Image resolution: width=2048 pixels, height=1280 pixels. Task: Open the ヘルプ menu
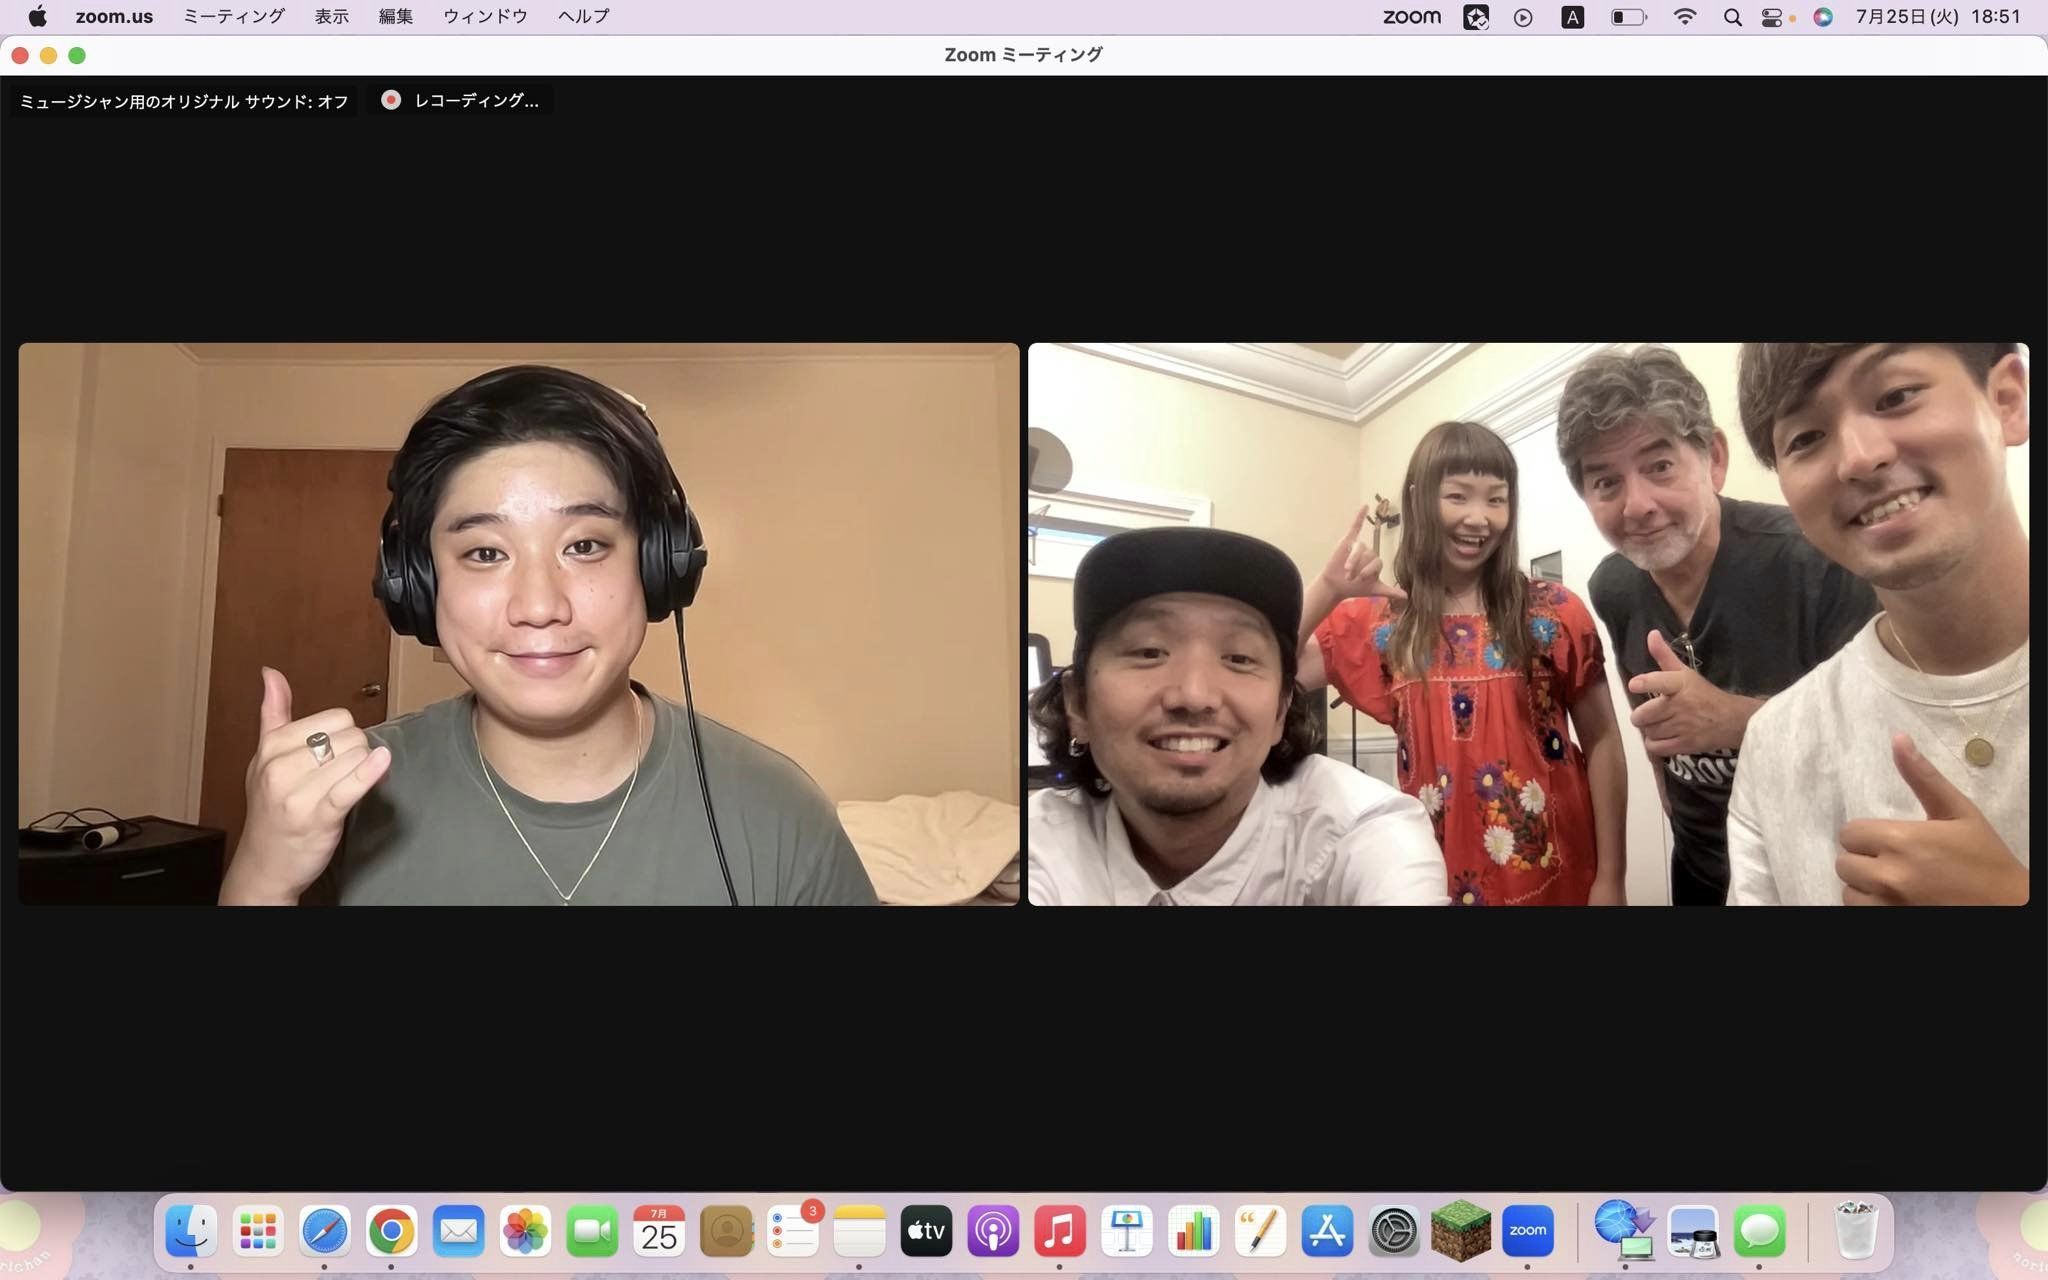(x=583, y=17)
